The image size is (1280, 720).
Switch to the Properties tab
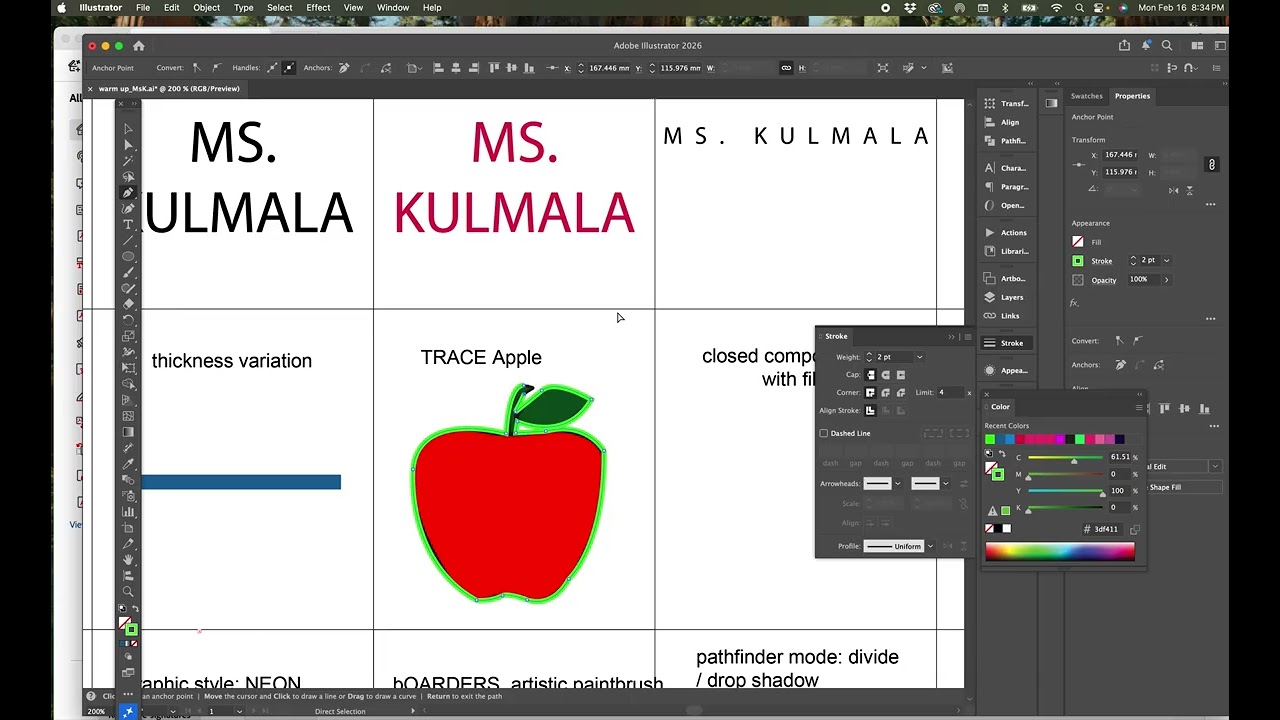(x=1132, y=96)
